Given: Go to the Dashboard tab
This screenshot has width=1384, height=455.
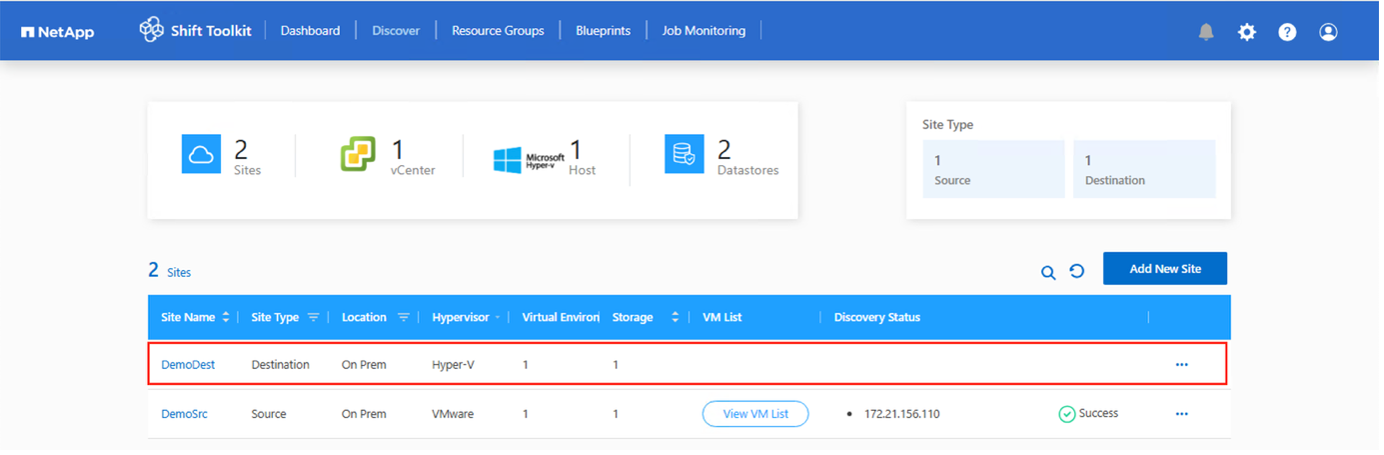Looking at the screenshot, I should [310, 31].
